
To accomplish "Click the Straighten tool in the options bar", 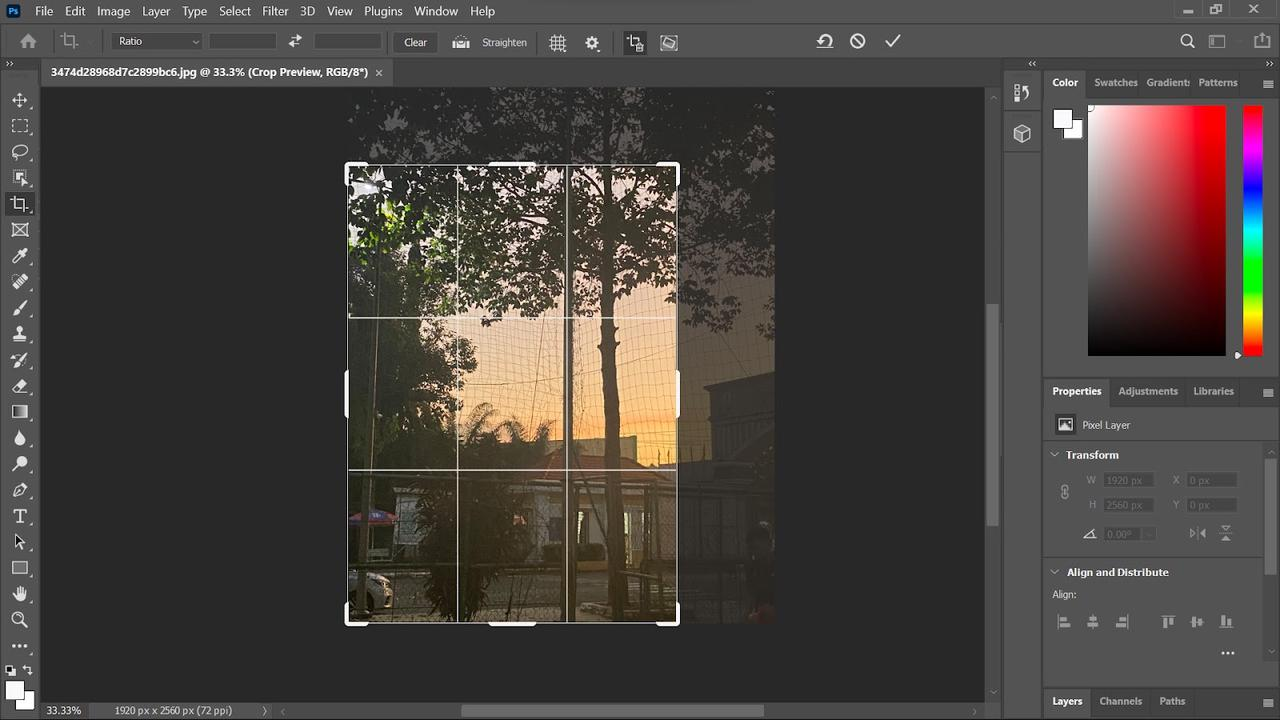I will 489,42.
